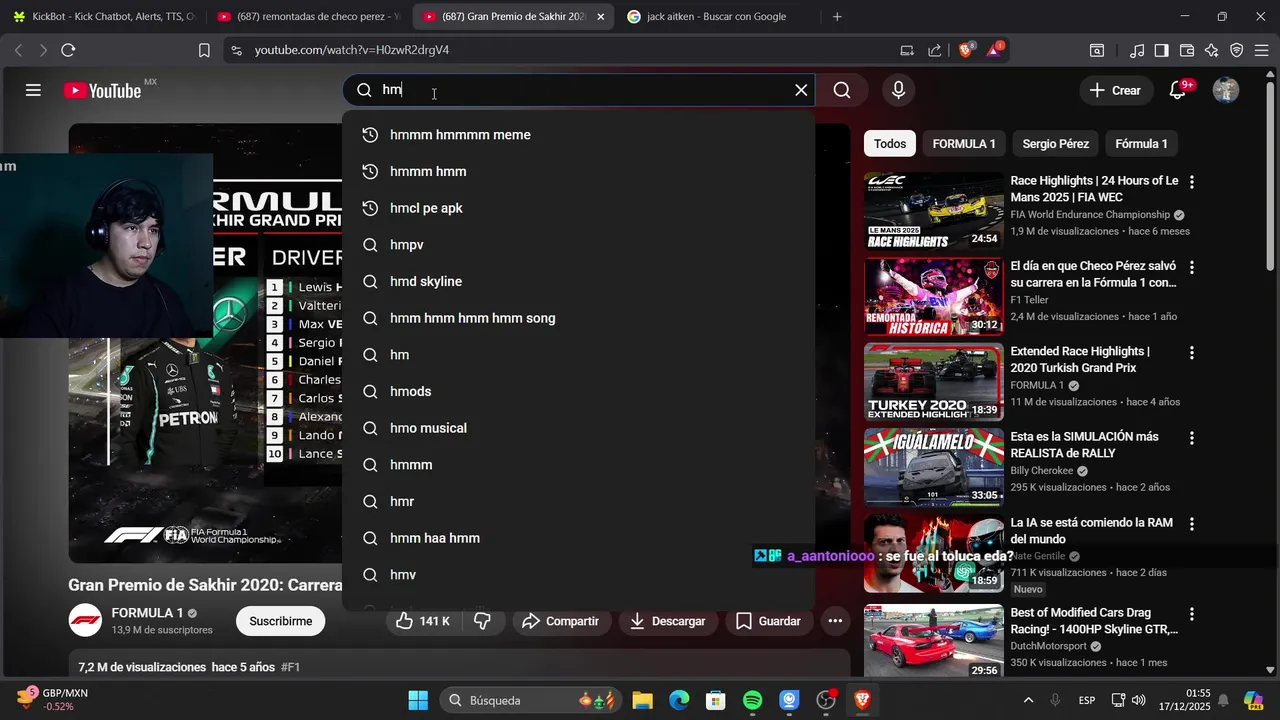Click the Crear button

click(1116, 90)
